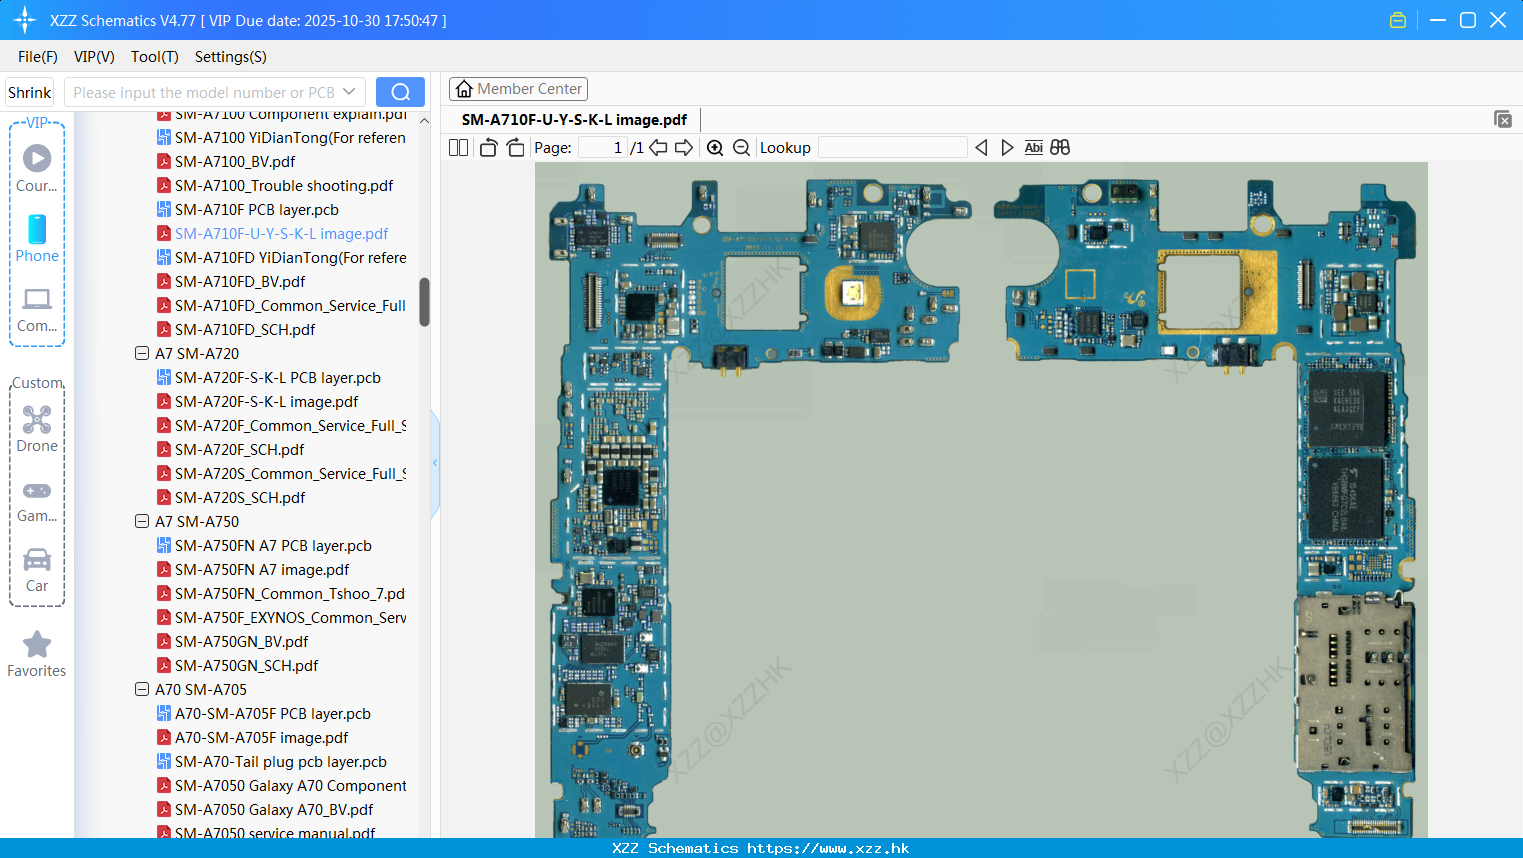Viewport: 1523px width, 858px height.
Task: Click the Lookup text field
Action: [x=893, y=148]
